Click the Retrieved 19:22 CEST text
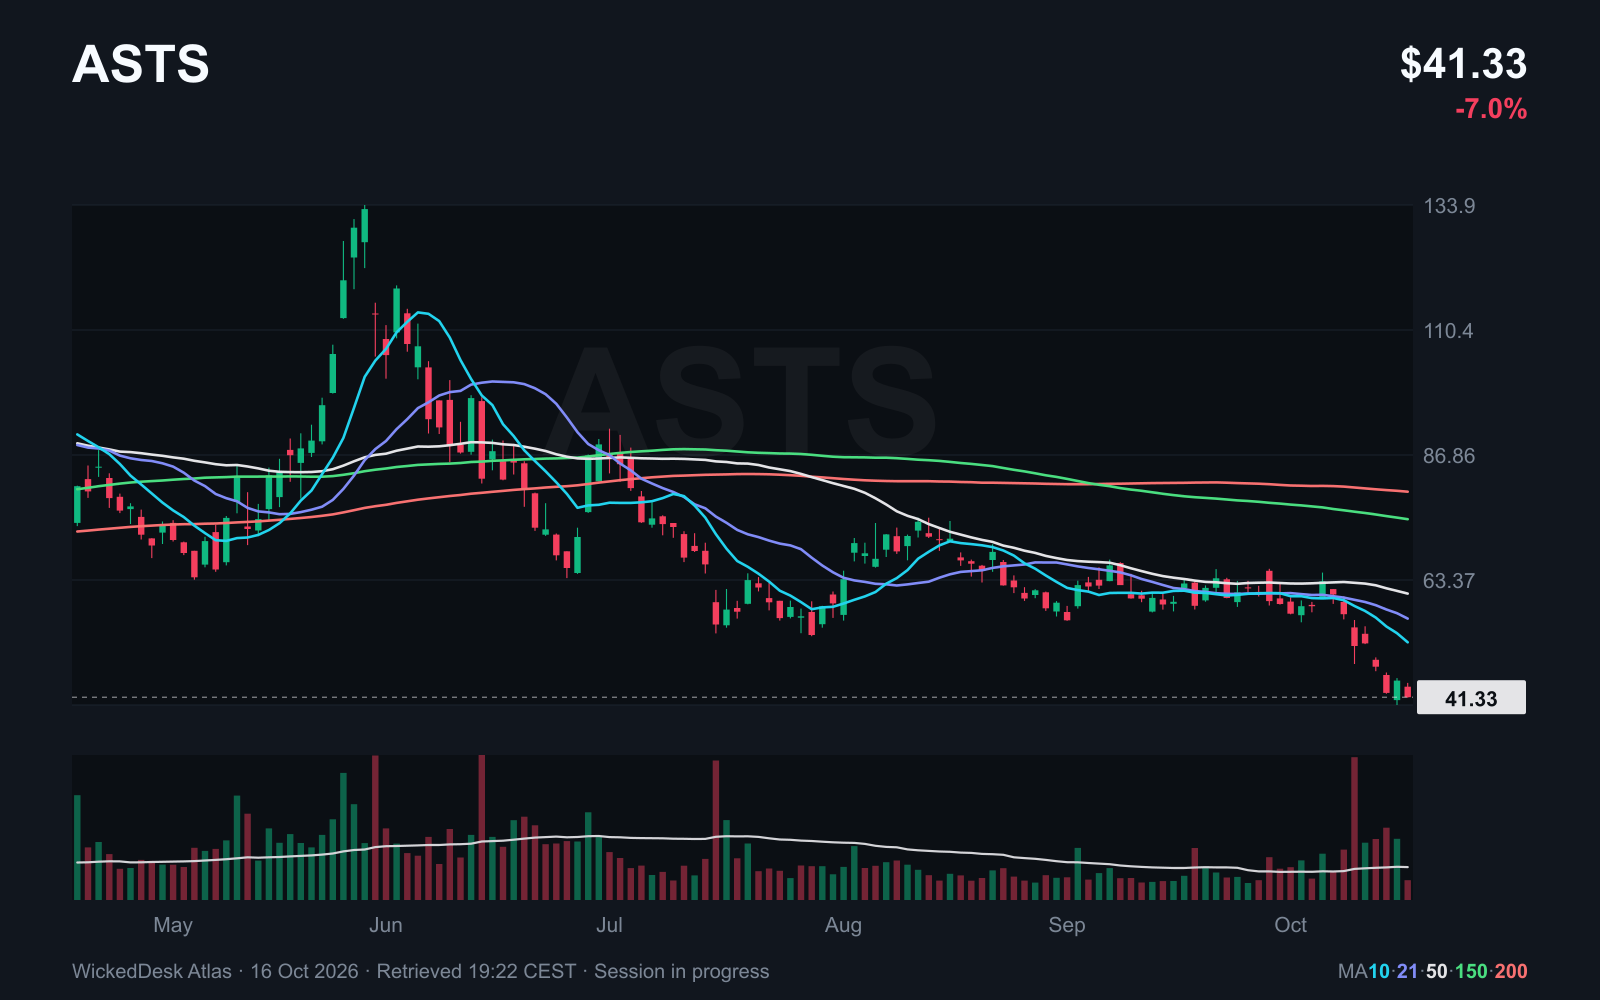The width and height of the screenshot is (1600, 1000). 476,971
